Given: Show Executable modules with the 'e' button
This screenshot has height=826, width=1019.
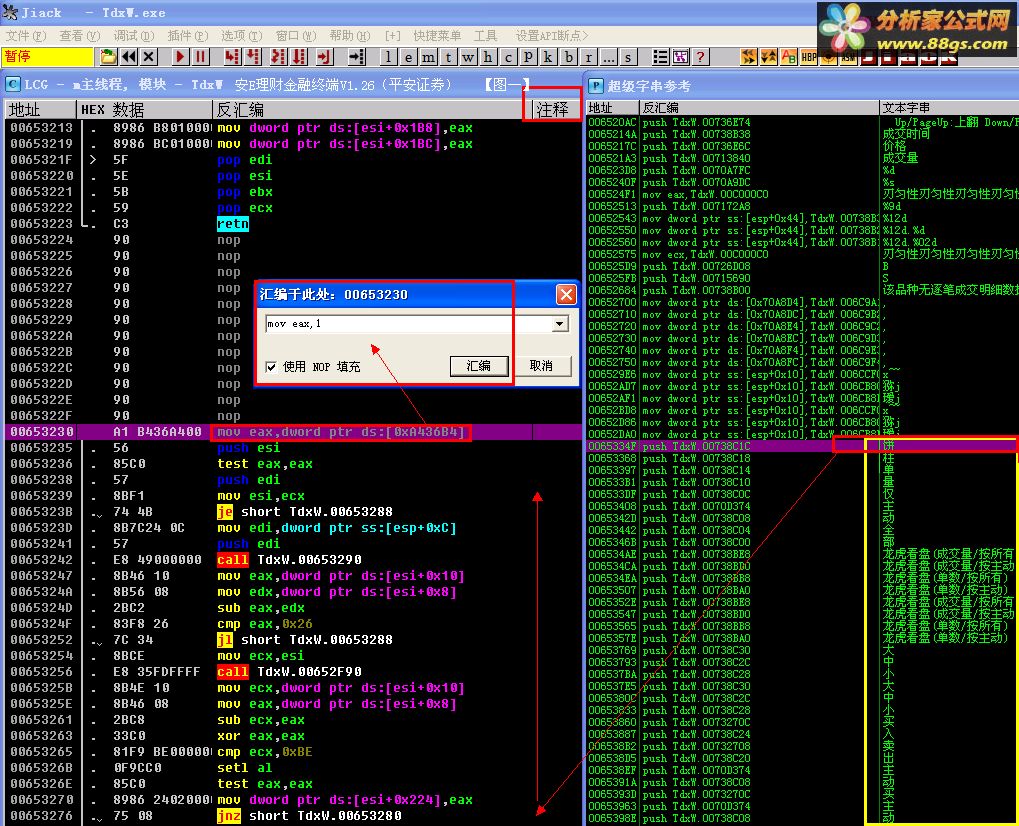Looking at the screenshot, I should (408, 57).
